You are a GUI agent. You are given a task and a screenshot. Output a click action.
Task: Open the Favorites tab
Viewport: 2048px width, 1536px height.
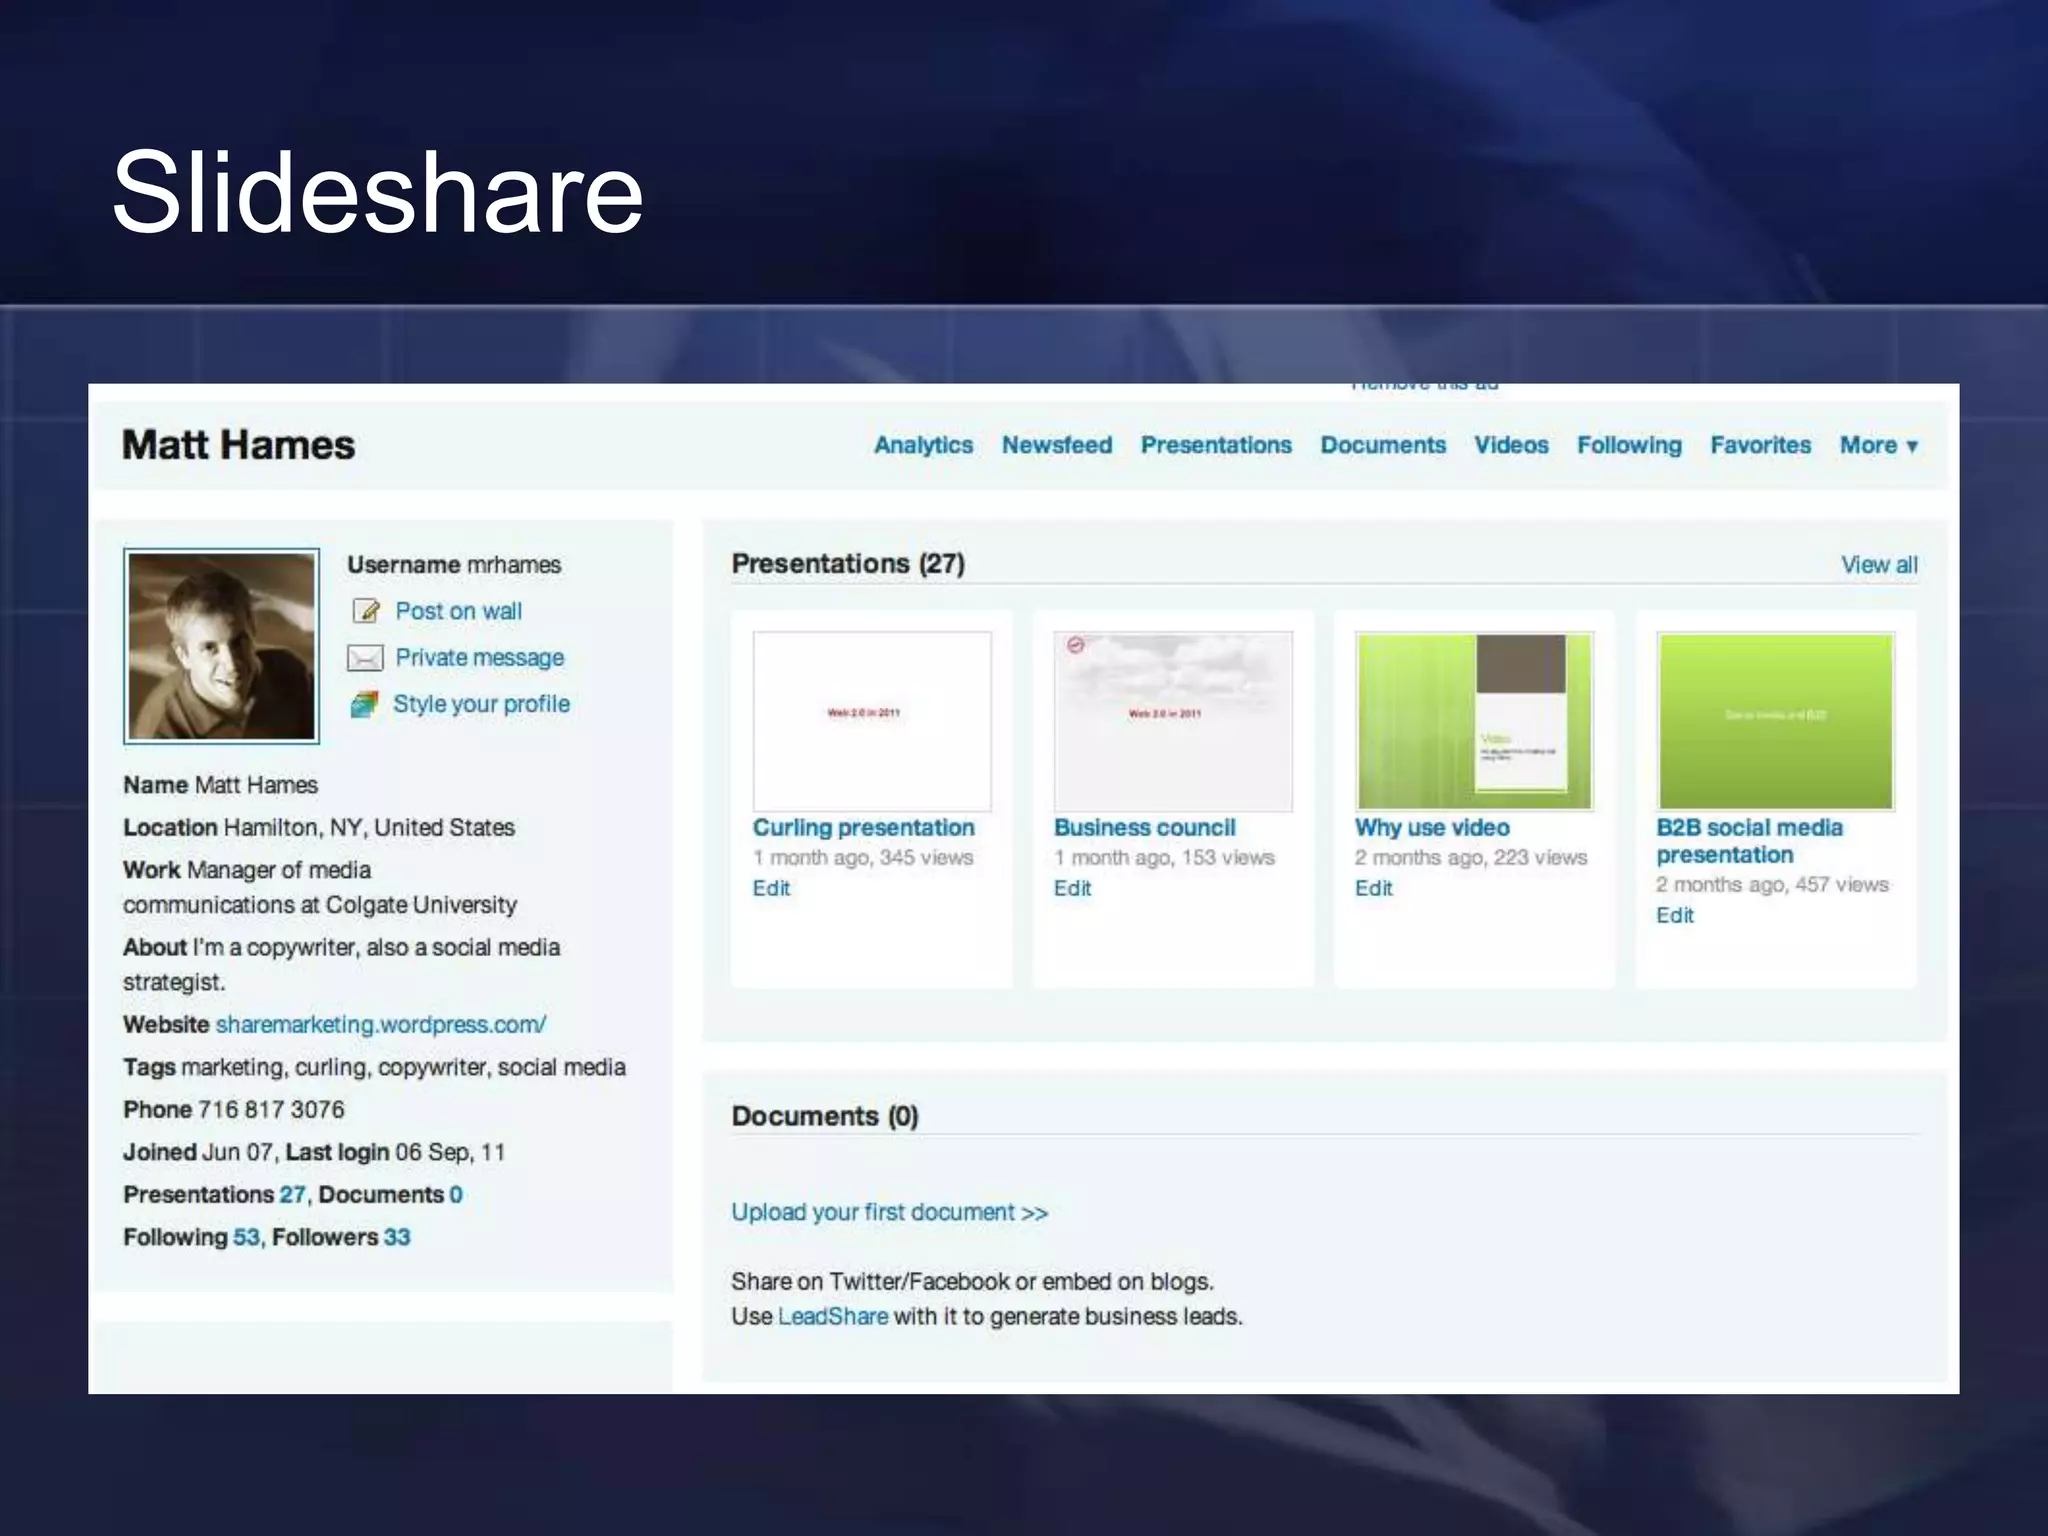coord(1760,445)
